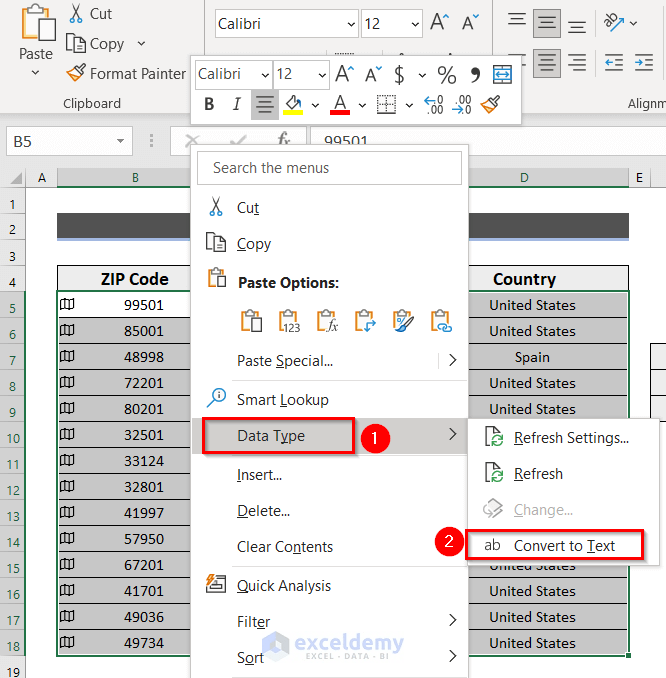666x678 pixels.
Task: Expand the Filter submenu
Action: pyautogui.click(x=329, y=621)
